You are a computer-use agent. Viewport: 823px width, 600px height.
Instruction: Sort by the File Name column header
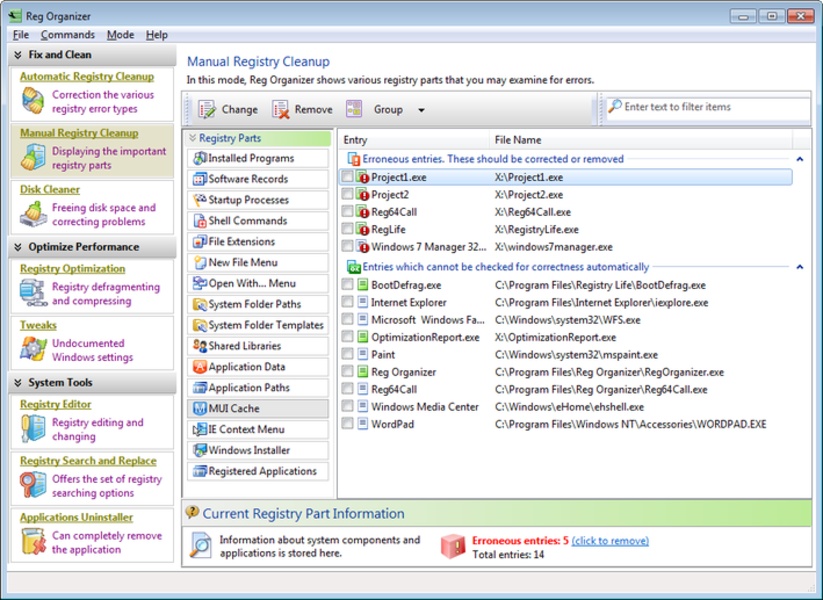coord(641,140)
